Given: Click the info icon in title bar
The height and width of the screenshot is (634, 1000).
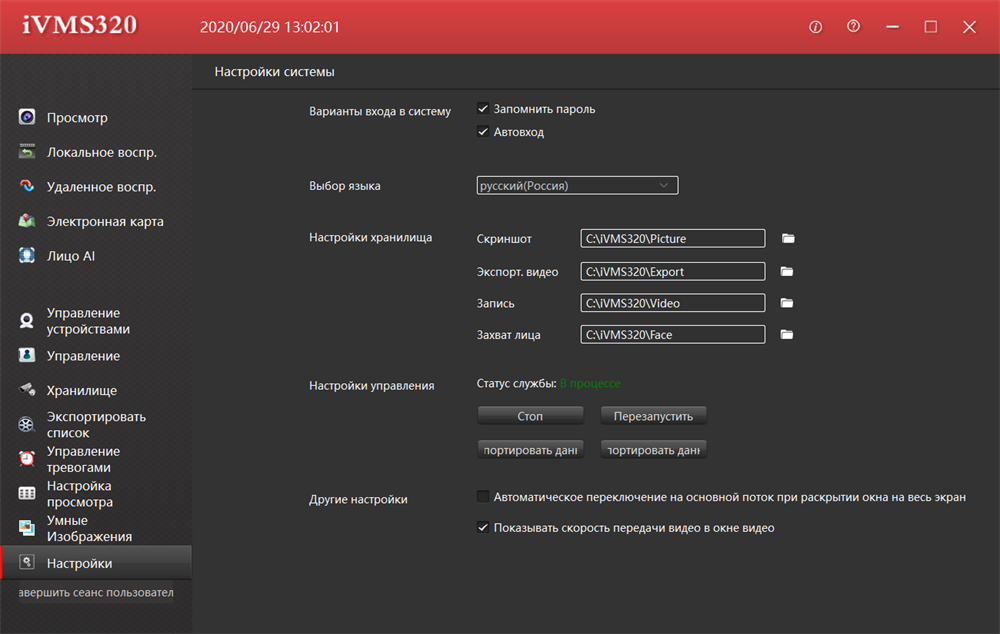Looking at the screenshot, I should 815,27.
